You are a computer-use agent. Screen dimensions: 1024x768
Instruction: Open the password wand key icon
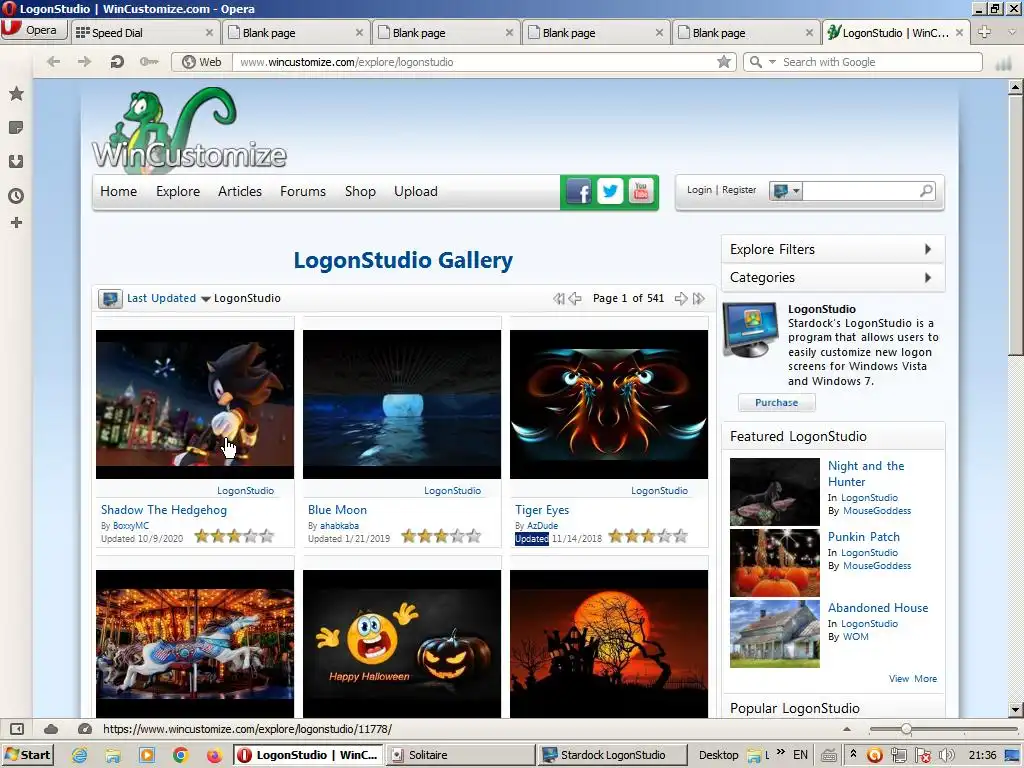tap(149, 62)
